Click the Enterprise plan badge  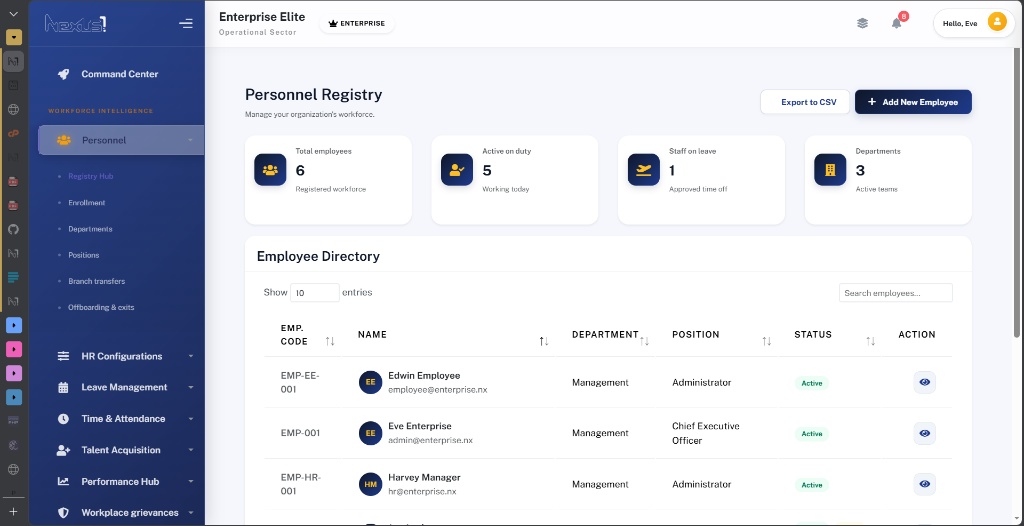pos(357,24)
